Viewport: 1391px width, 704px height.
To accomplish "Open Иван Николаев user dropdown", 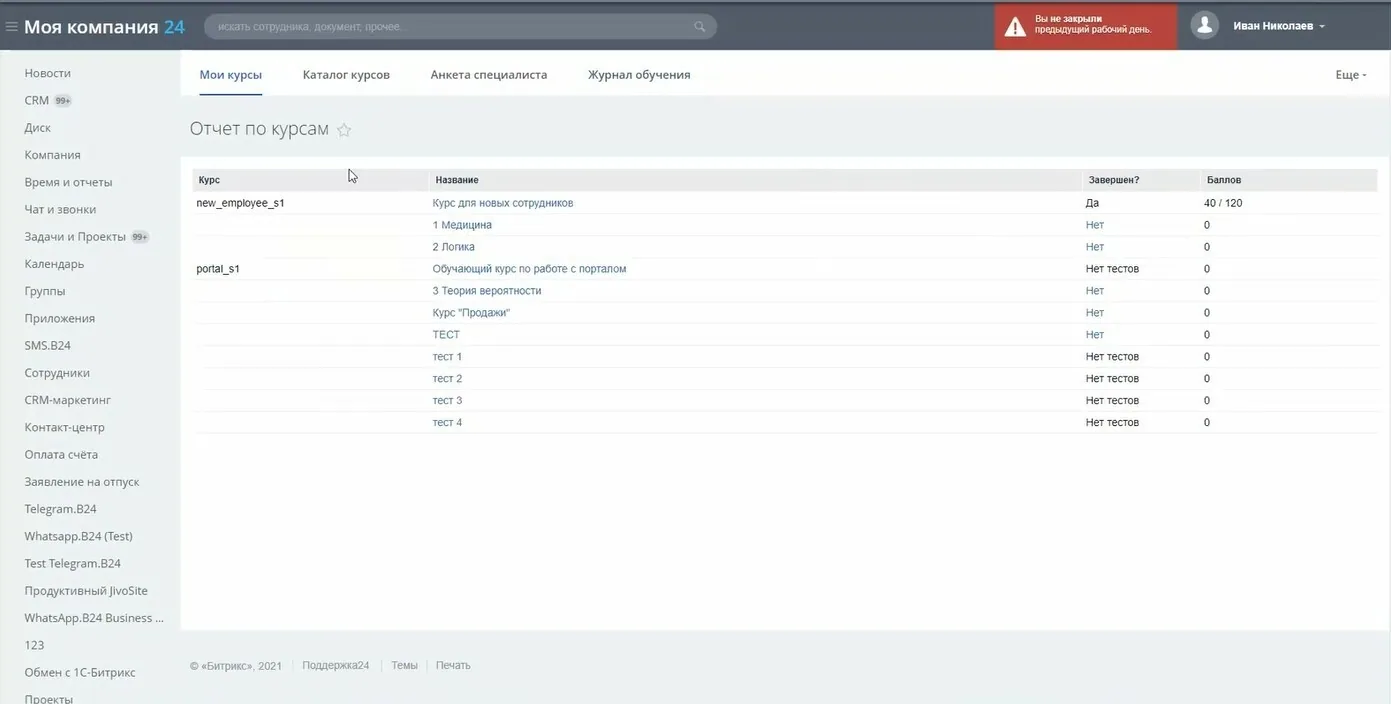I will [x=1279, y=26].
